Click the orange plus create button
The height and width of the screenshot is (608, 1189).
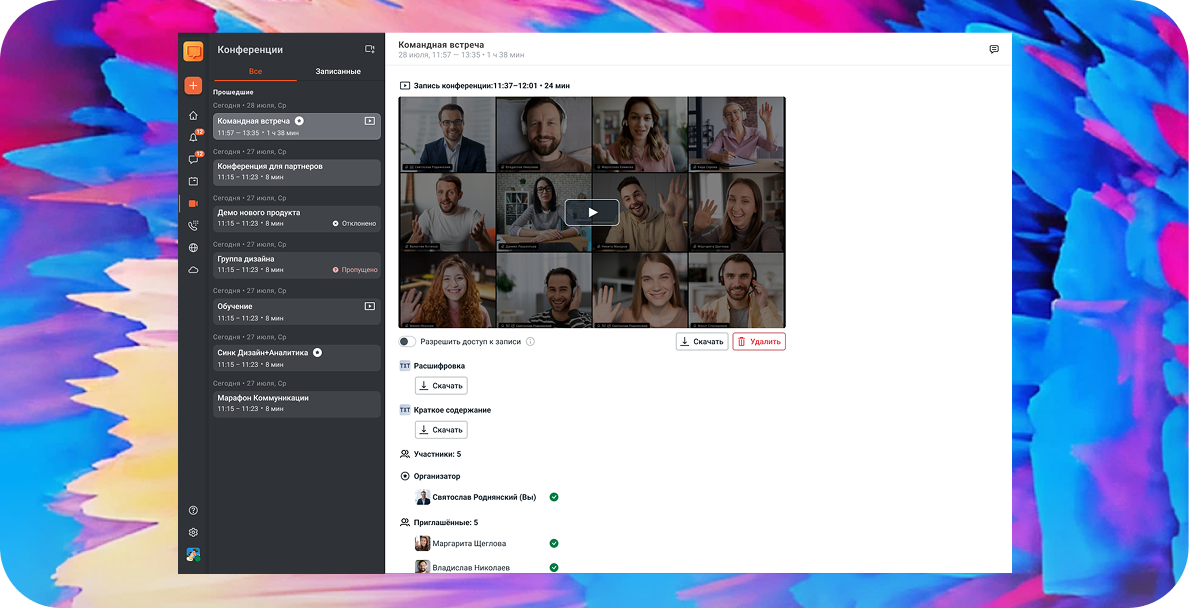[193, 85]
